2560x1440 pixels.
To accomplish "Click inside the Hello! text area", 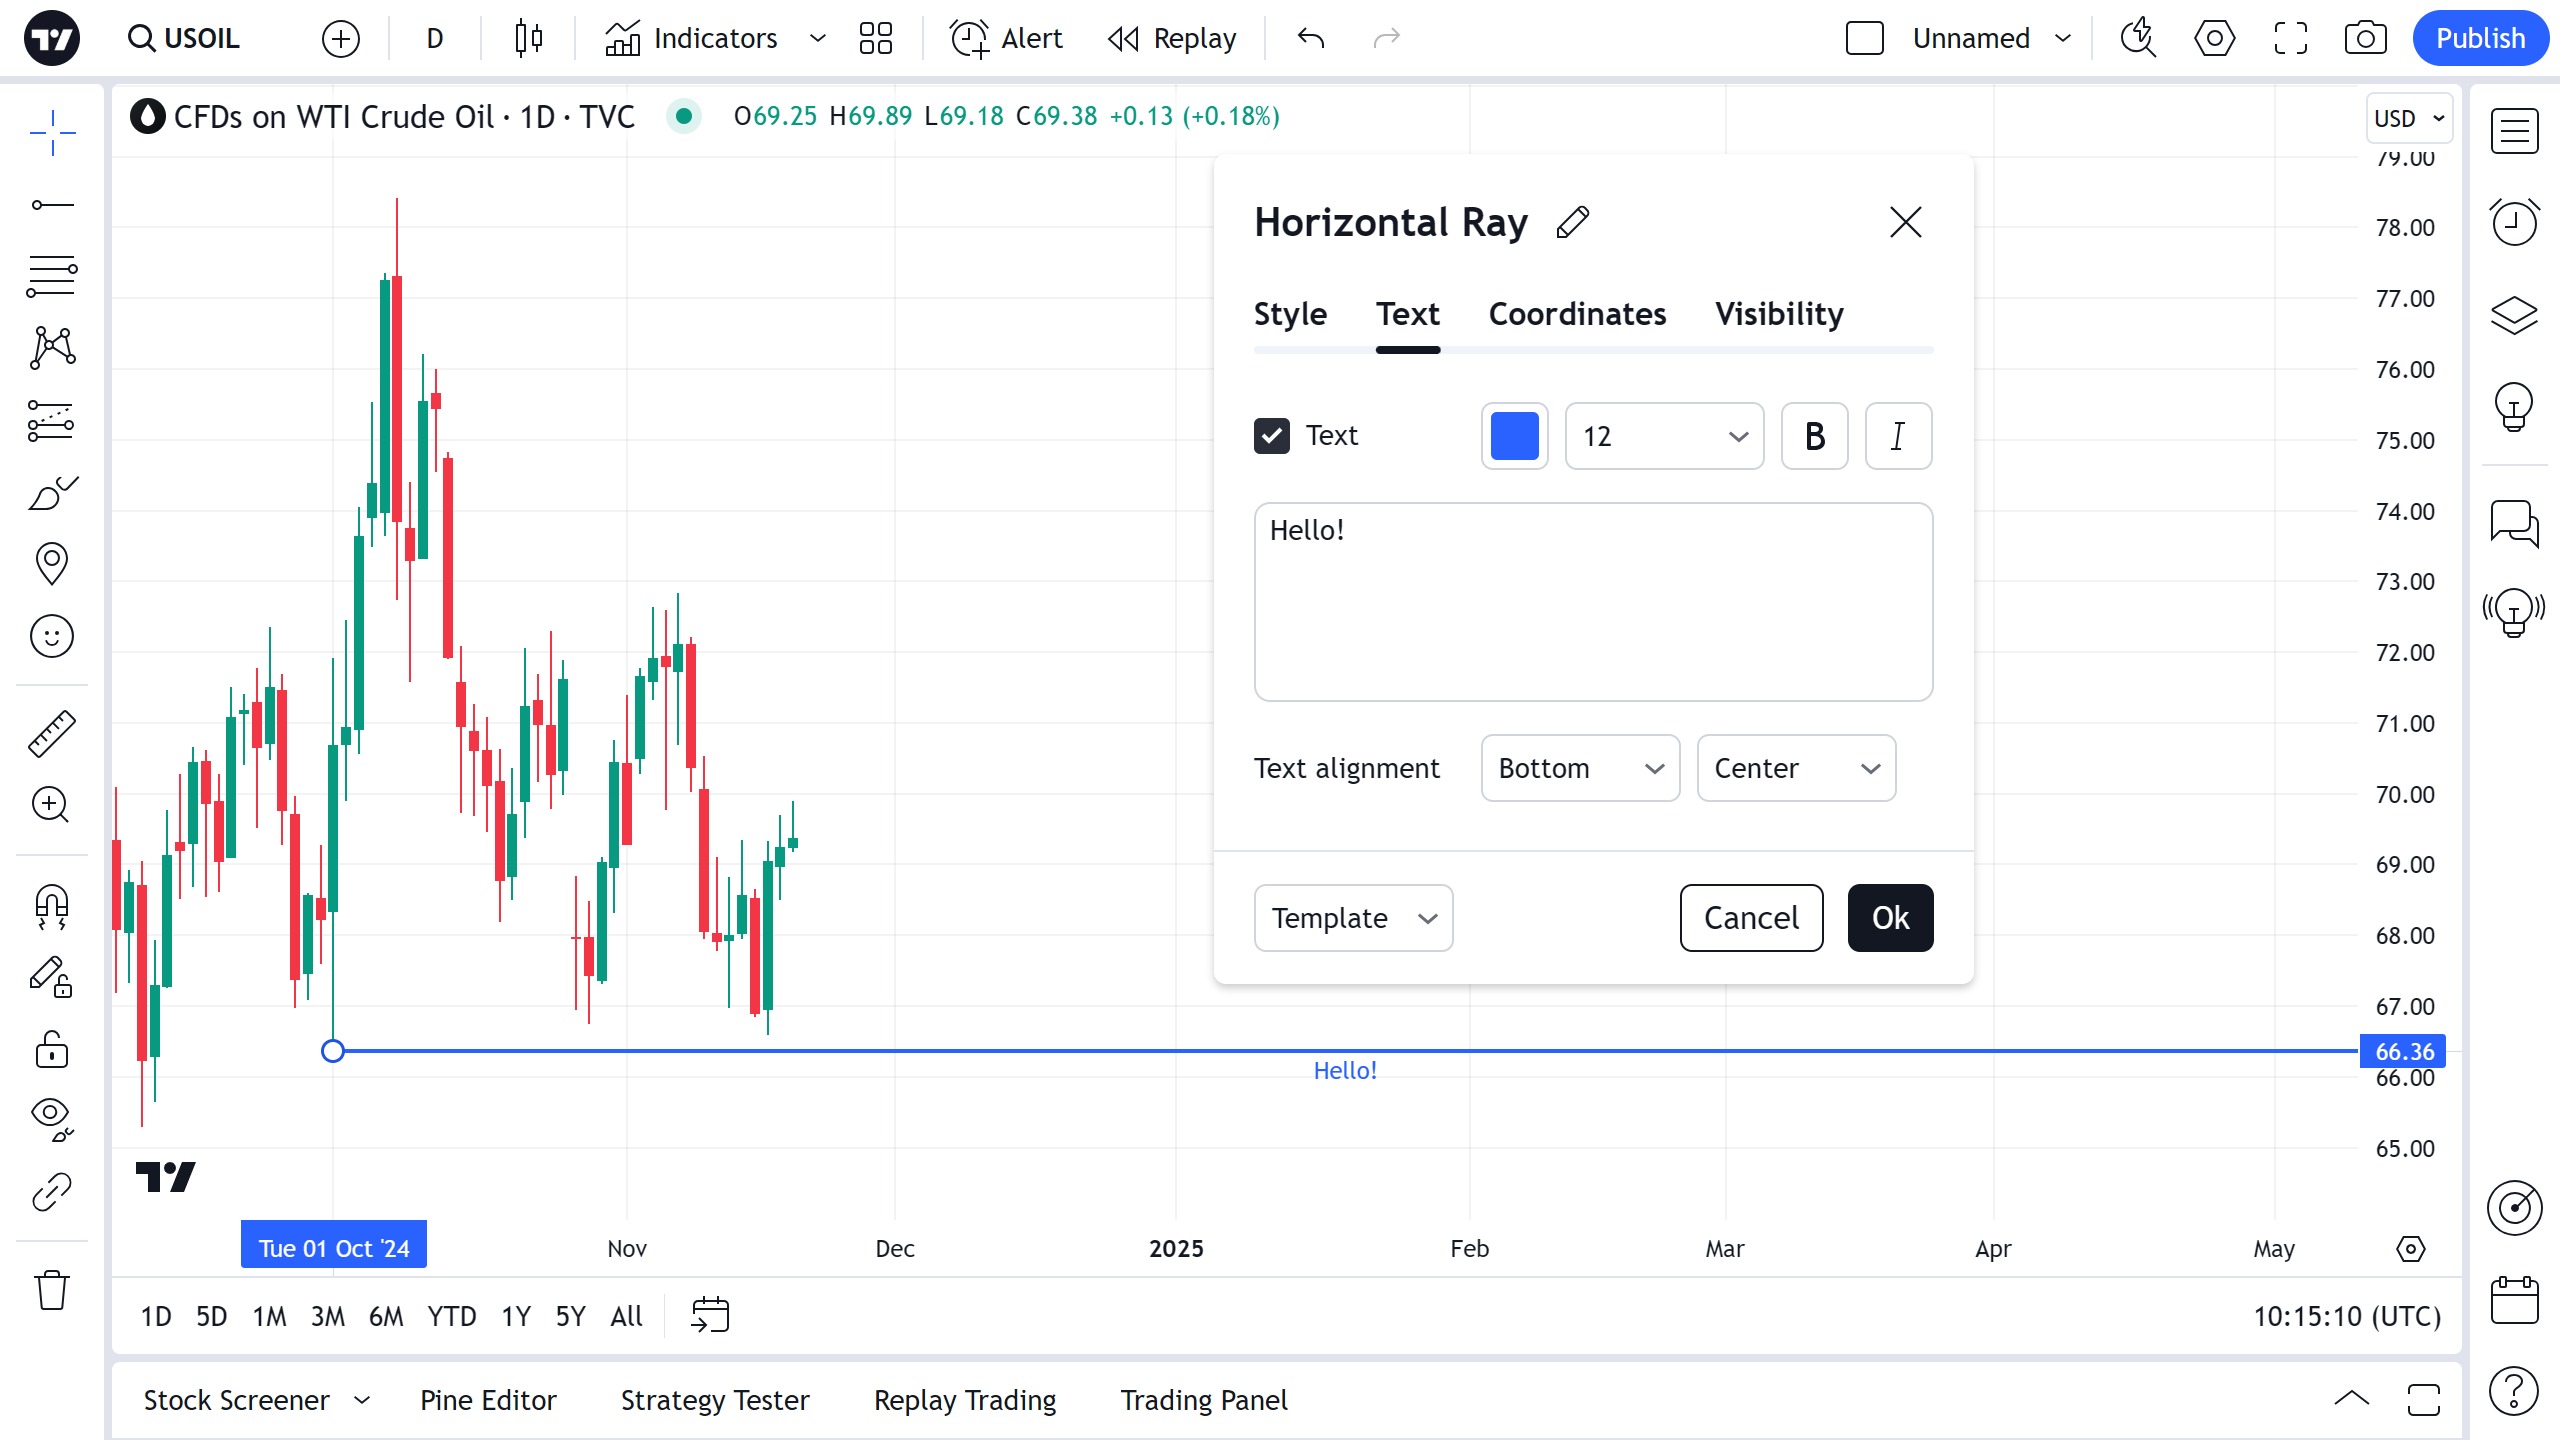I will pyautogui.click(x=1592, y=602).
